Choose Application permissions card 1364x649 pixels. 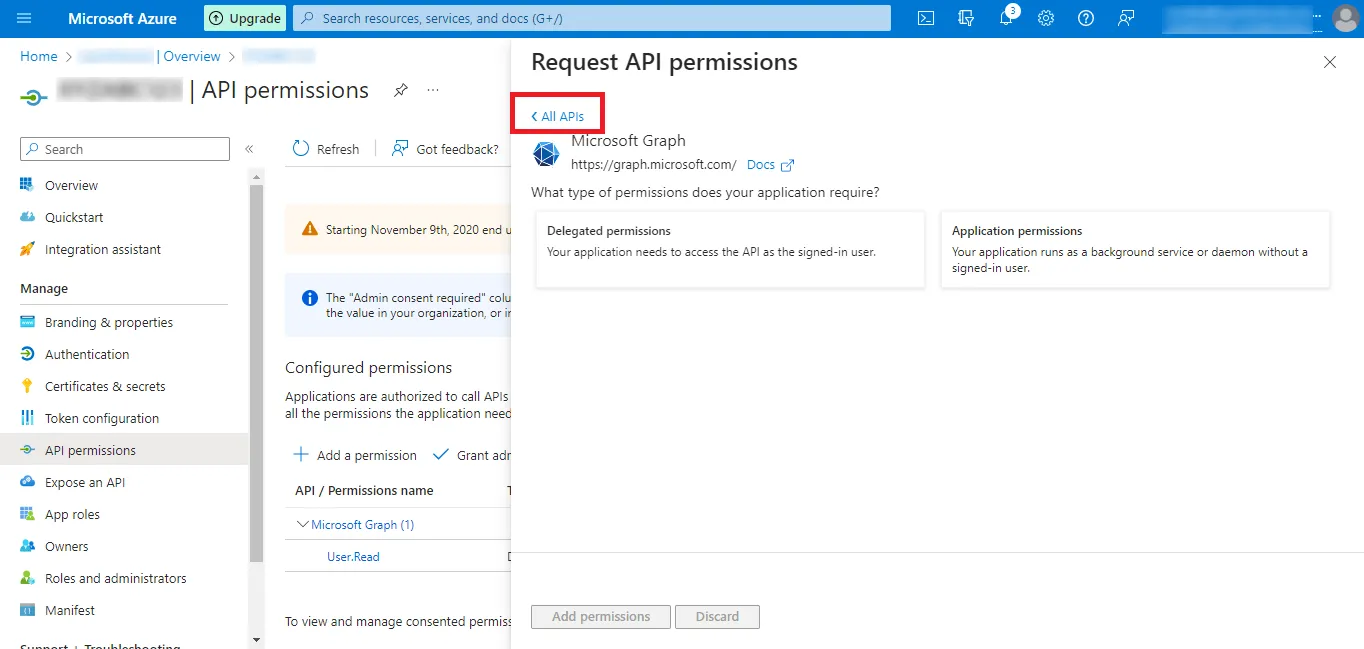[1135, 249]
